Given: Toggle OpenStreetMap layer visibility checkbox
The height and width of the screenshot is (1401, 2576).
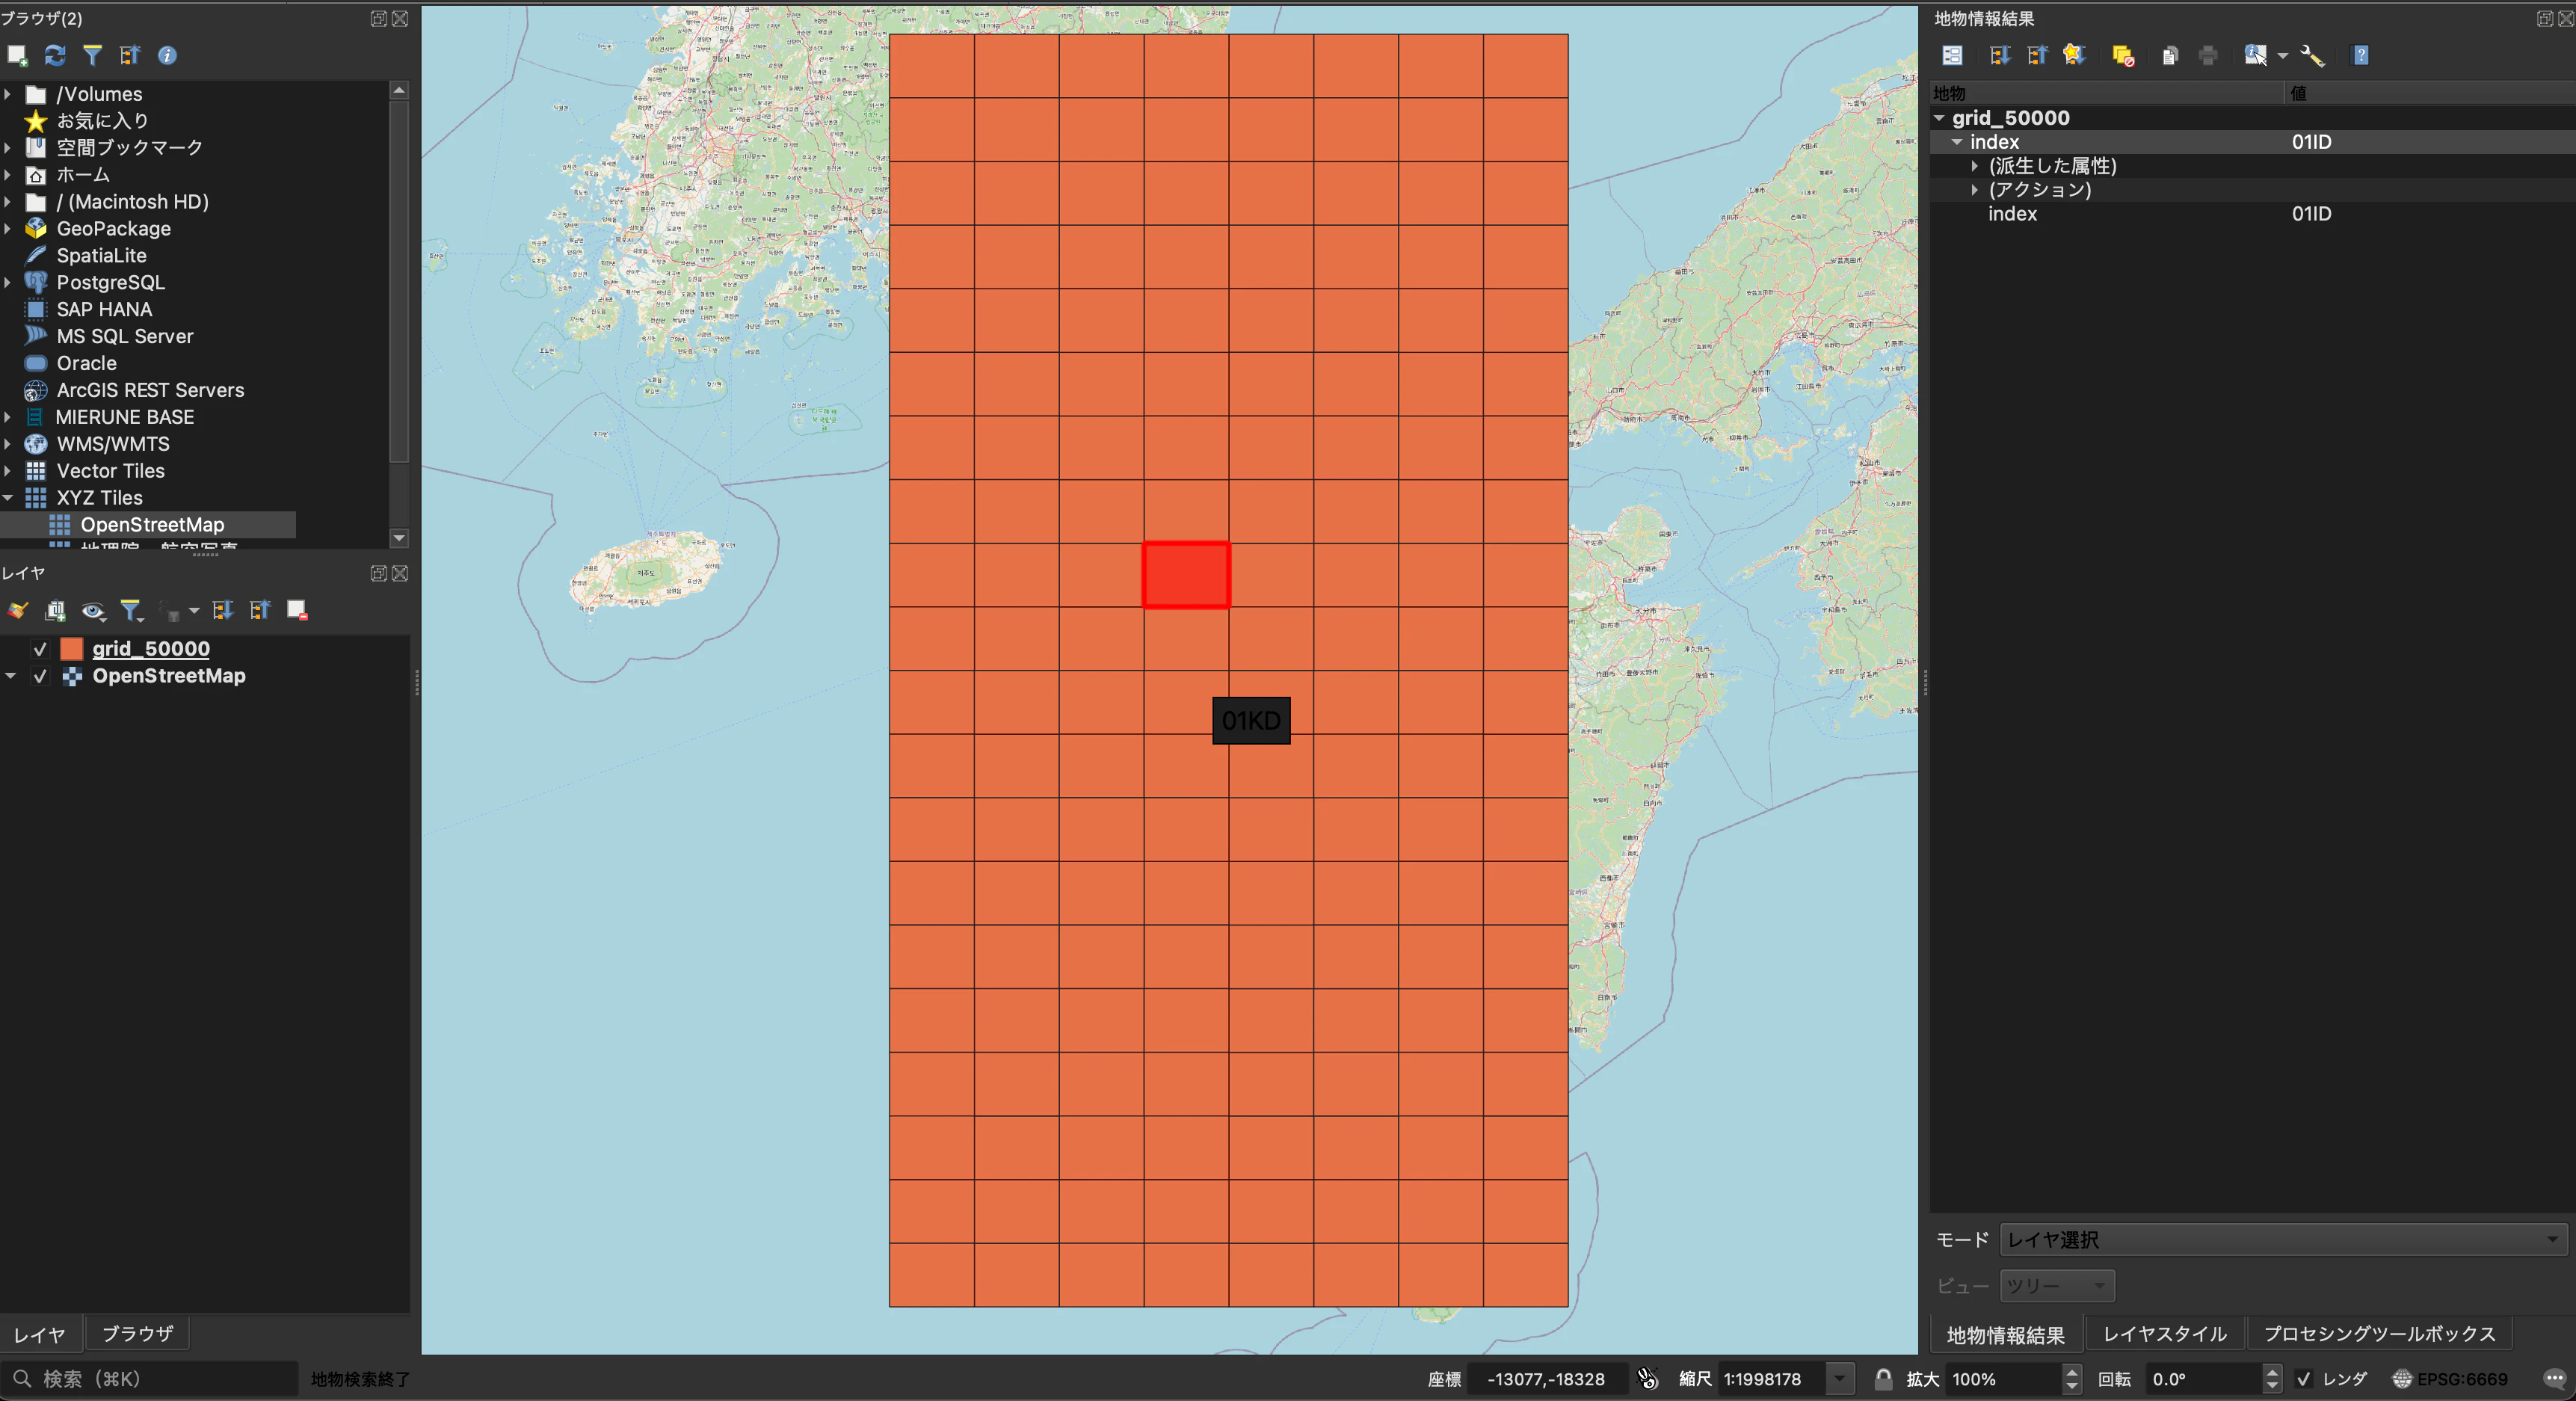Looking at the screenshot, I should [40, 676].
